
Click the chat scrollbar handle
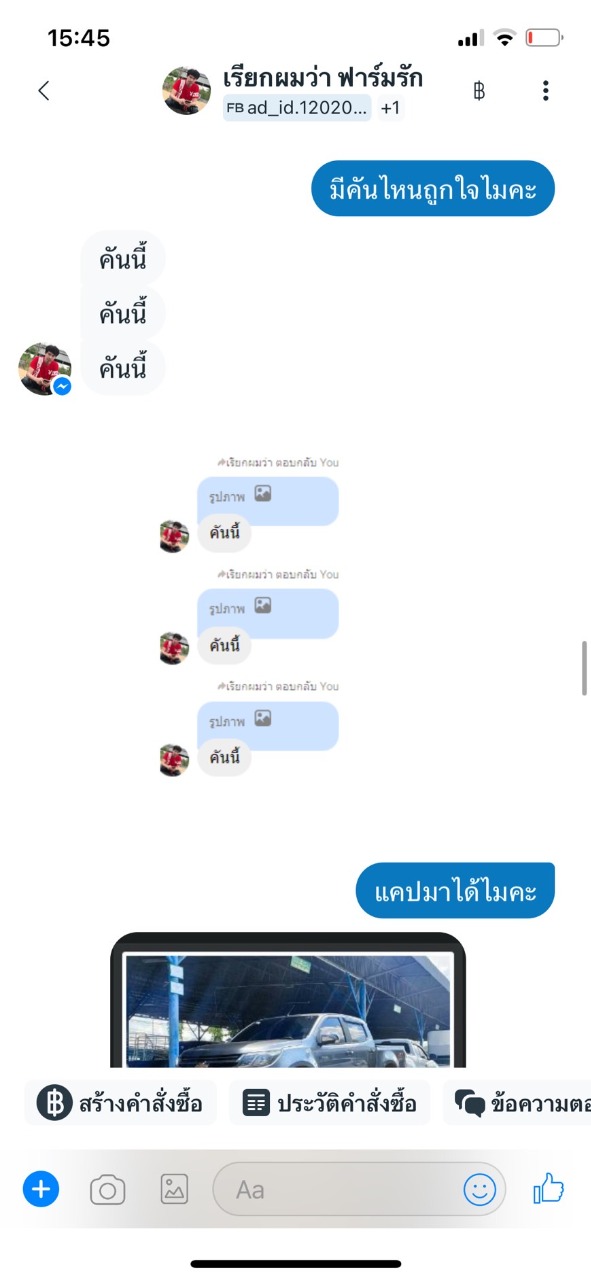(x=585, y=669)
